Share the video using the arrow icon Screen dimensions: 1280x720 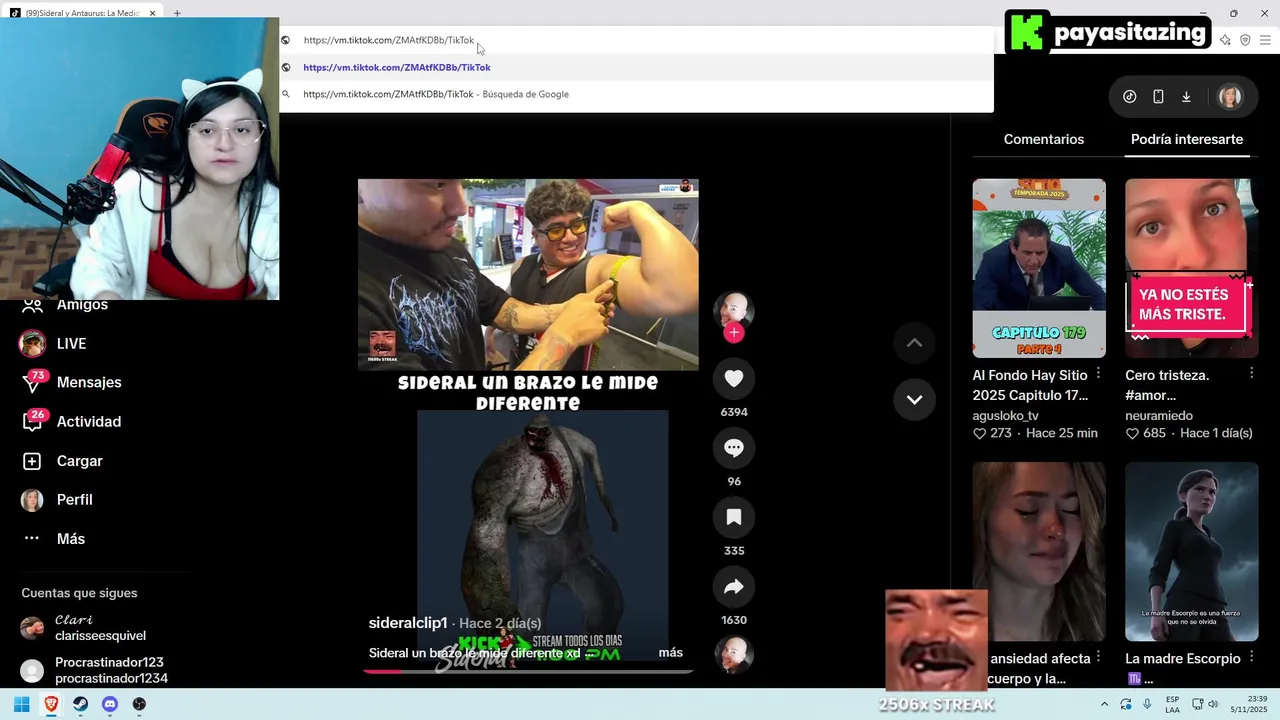[x=734, y=587]
